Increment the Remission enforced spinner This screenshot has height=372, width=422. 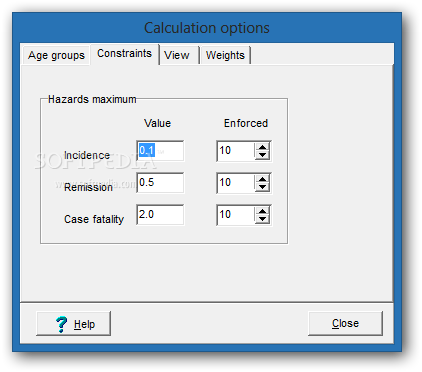(x=262, y=179)
